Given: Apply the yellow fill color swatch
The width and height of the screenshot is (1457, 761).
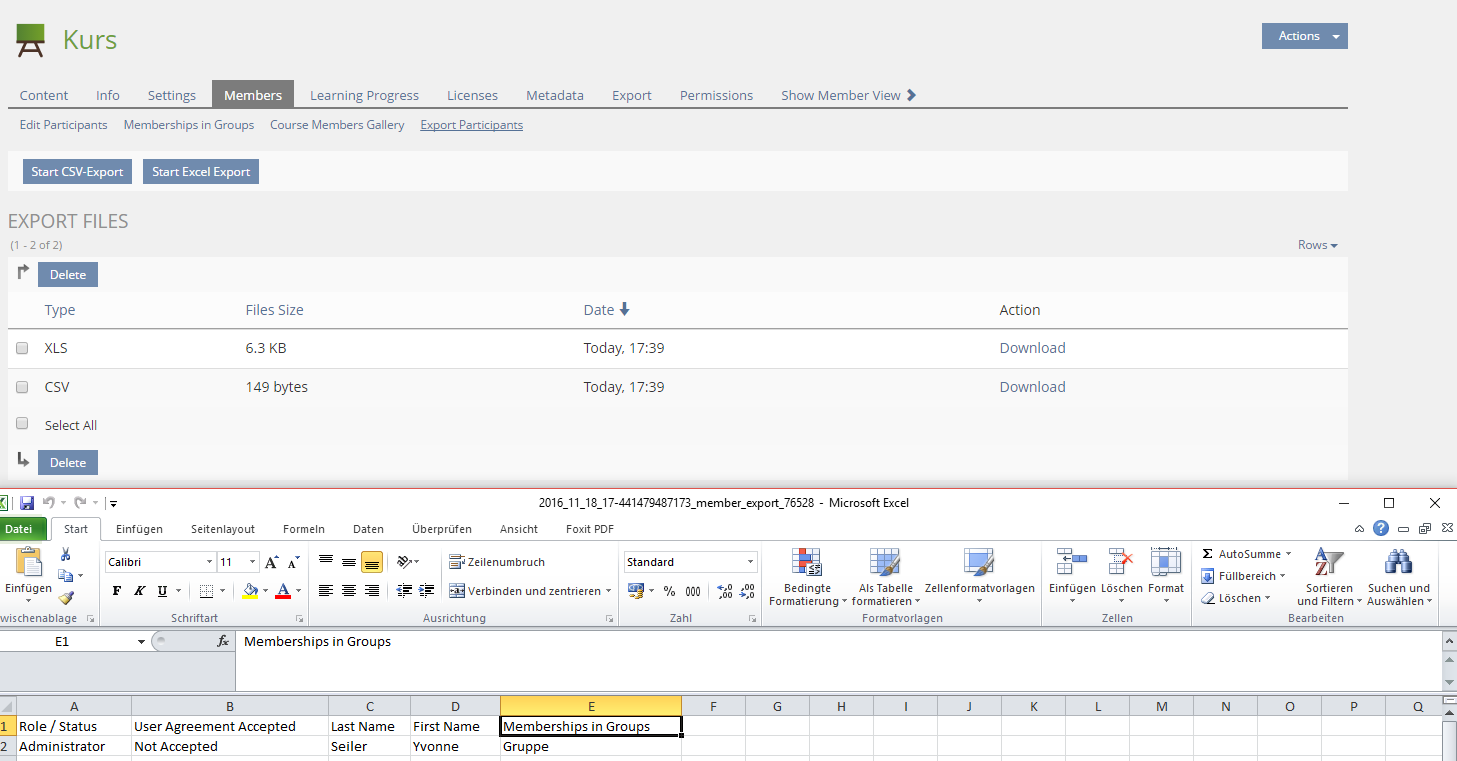Looking at the screenshot, I should 250,591.
